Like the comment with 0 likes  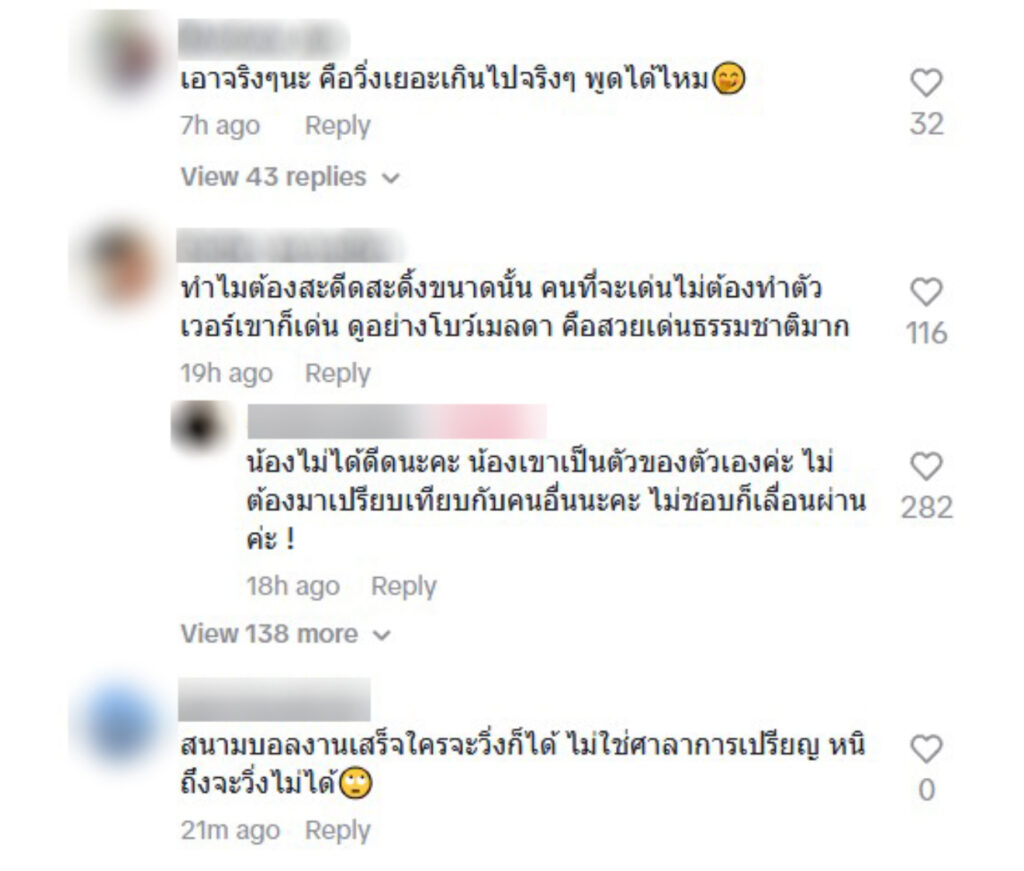pos(926,749)
